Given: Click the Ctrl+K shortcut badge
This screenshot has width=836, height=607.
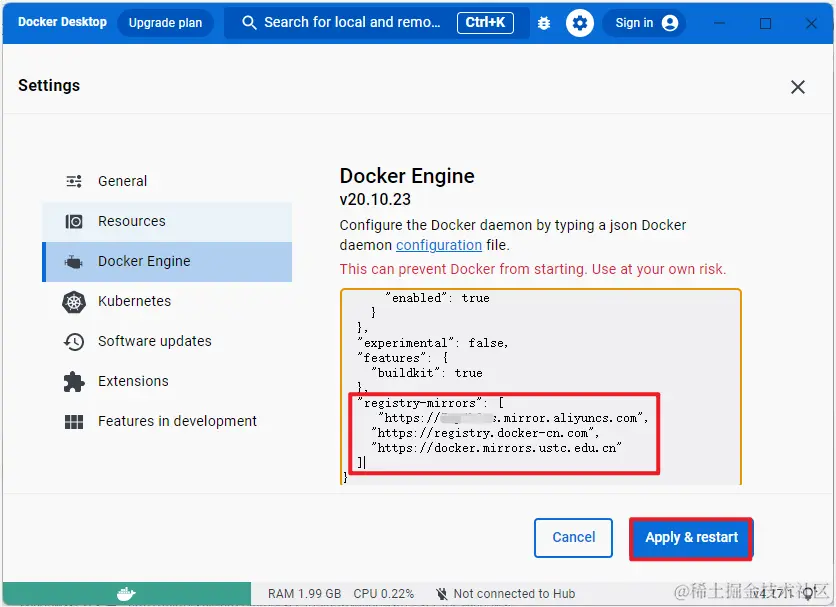Looking at the screenshot, I should click(485, 22).
